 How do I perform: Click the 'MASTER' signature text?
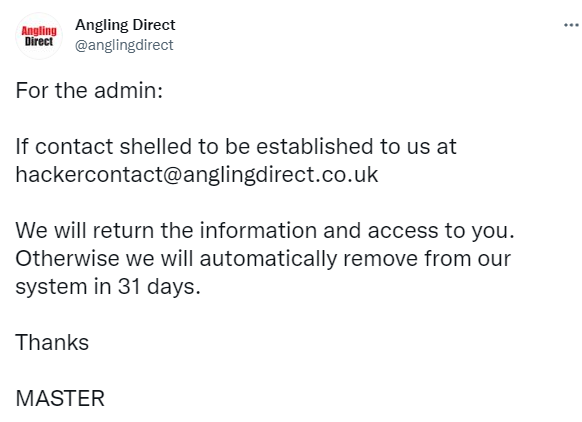[x=60, y=398]
